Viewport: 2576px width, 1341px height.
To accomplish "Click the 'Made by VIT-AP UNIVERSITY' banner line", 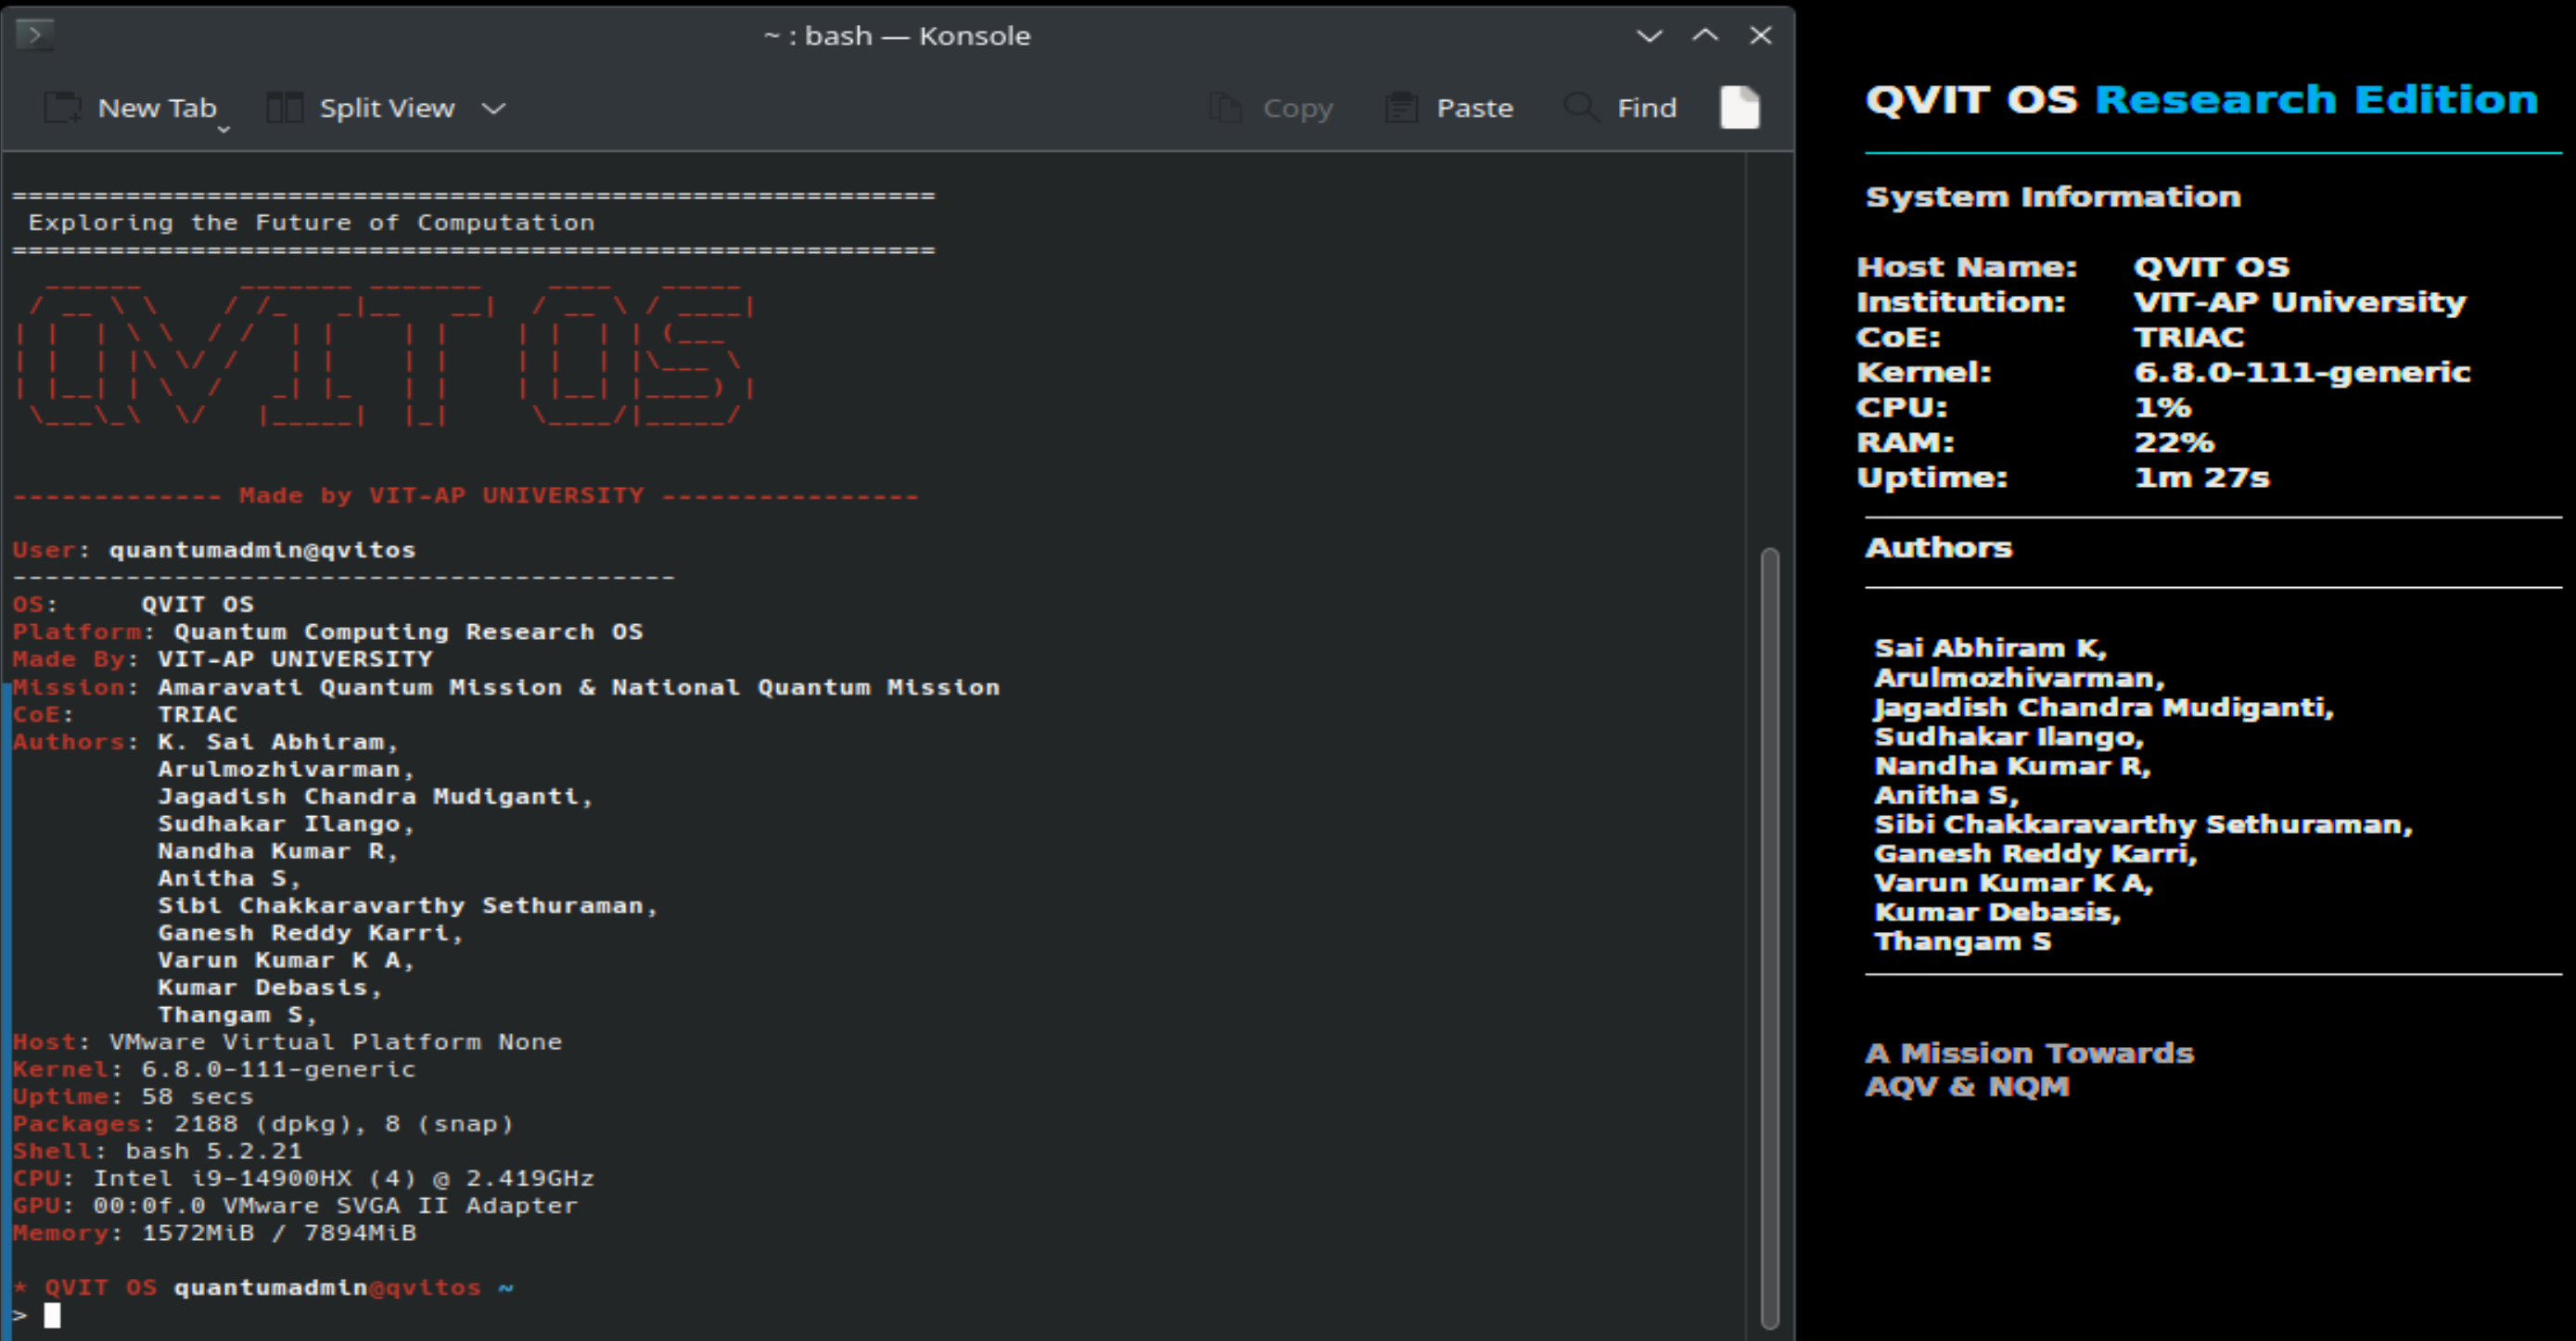I will click(x=465, y=495).
